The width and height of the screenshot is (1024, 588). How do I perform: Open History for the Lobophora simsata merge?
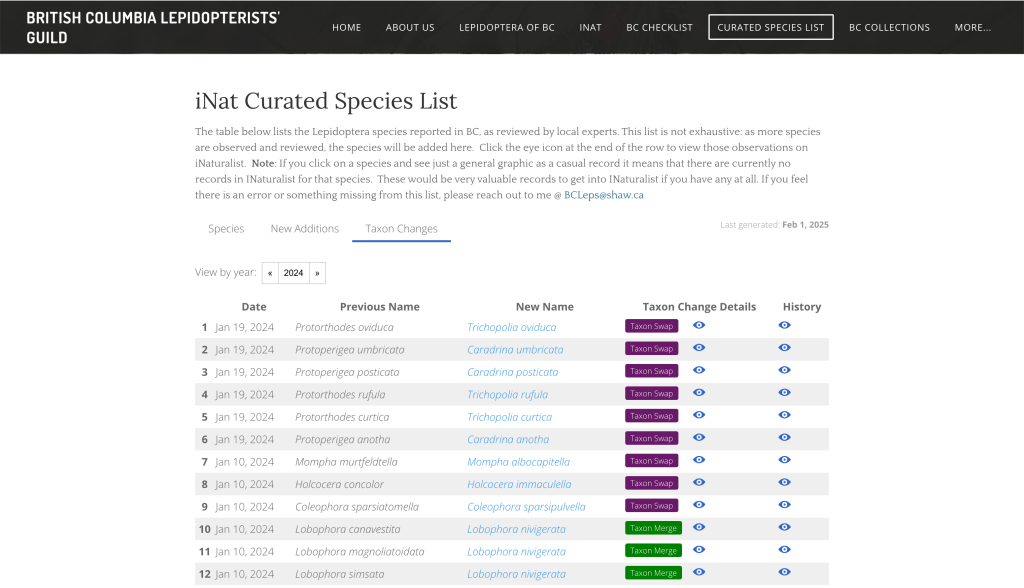[784, 573]
